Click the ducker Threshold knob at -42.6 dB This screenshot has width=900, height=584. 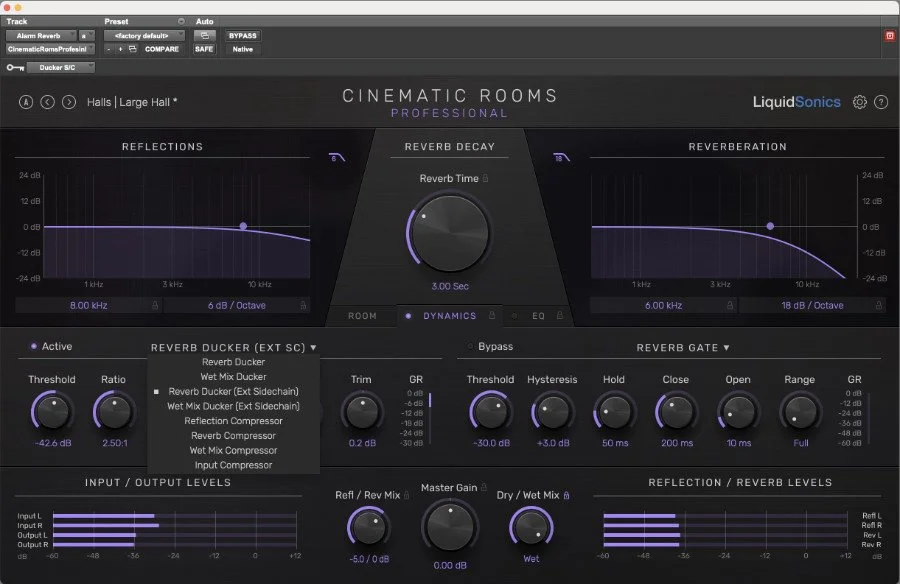pyautogui.click(x=52, y=411)
